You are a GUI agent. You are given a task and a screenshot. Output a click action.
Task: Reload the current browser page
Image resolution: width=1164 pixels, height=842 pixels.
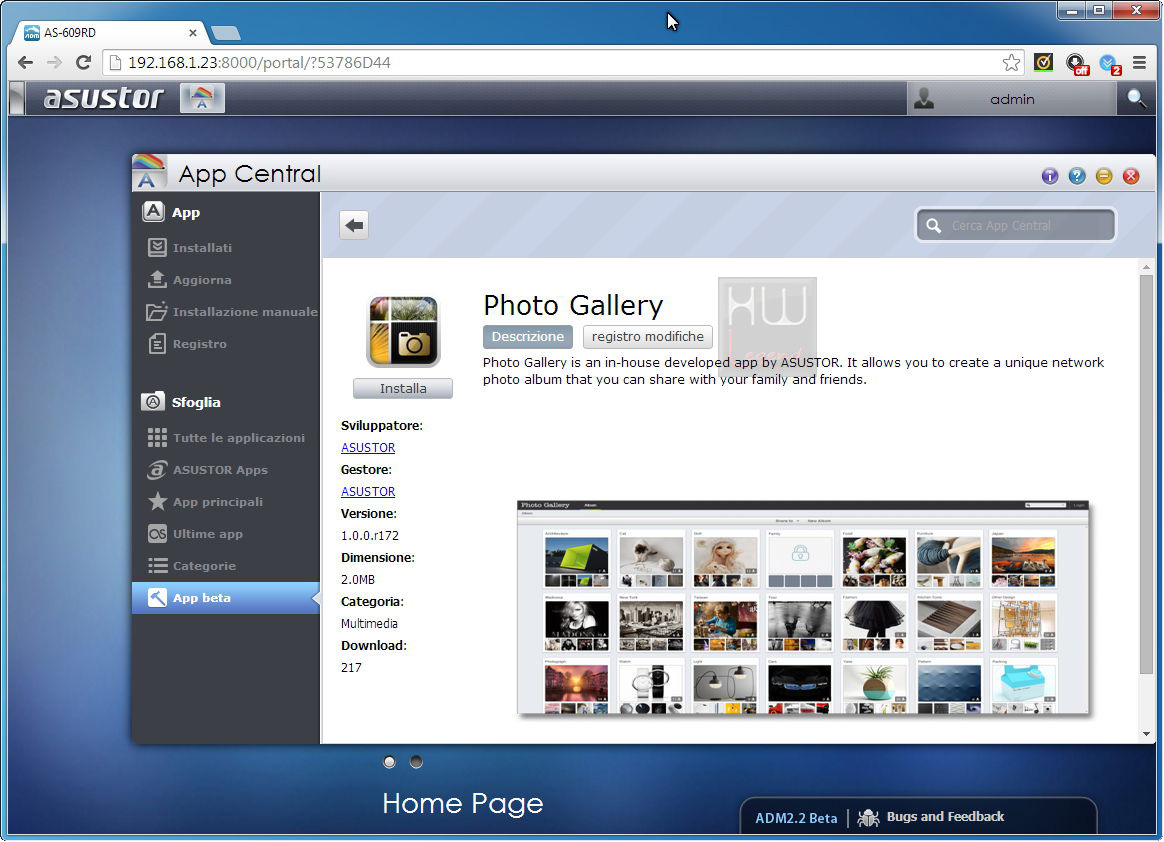(83, 62)
